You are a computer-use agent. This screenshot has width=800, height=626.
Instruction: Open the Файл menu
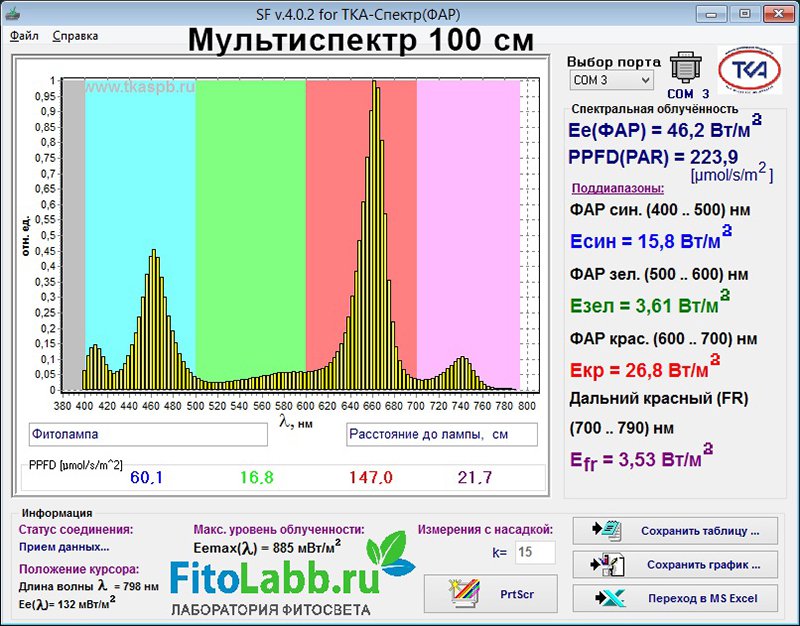pos(25,34)
